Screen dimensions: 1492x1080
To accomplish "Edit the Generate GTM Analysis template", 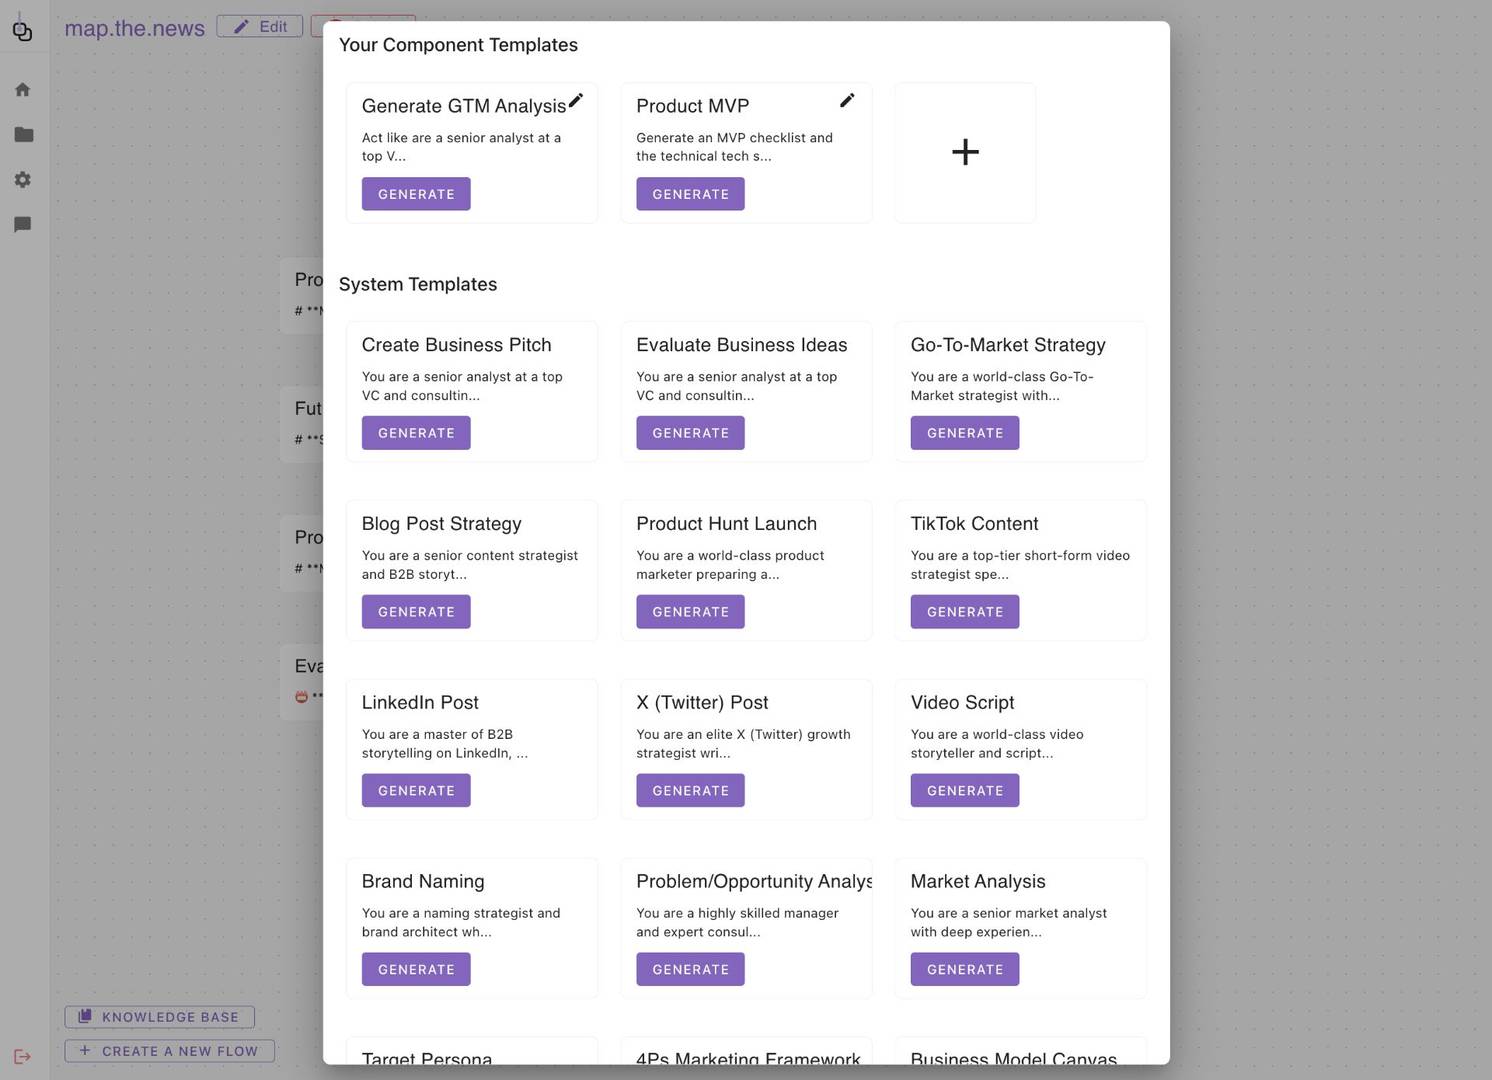I will pos(576,101).
